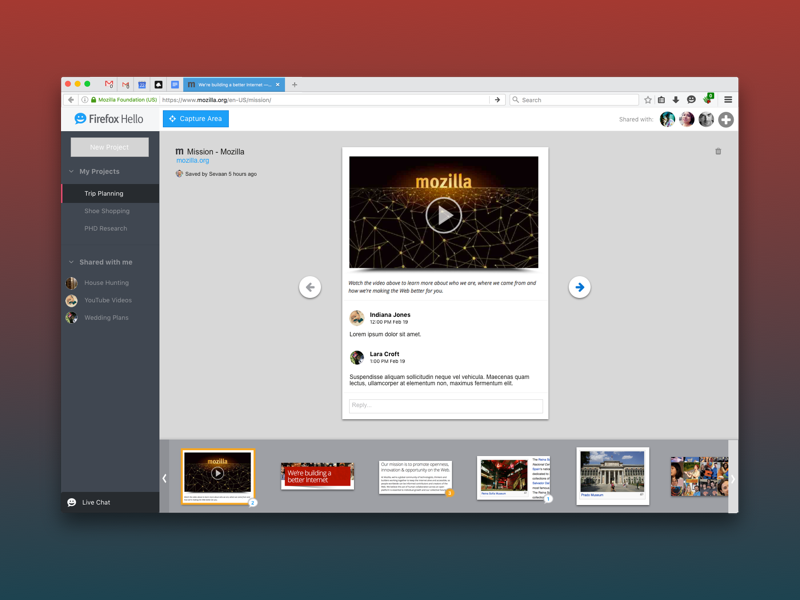Select the mozilla video thumbnail
The height and width of the screenshot is (600, 800).
(218, 477)
